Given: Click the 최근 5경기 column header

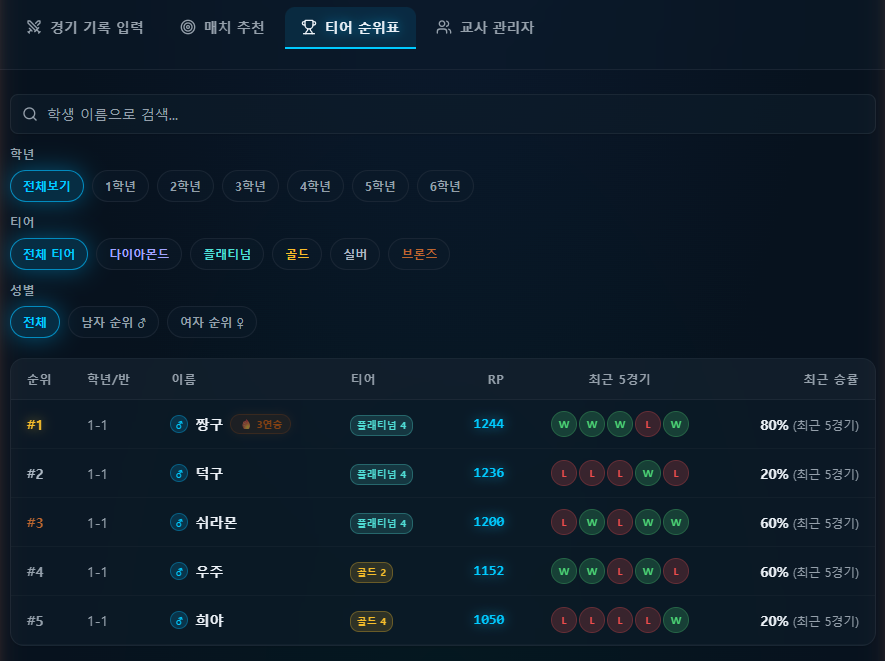Looking at the screenshot, I should pos(619,379).
